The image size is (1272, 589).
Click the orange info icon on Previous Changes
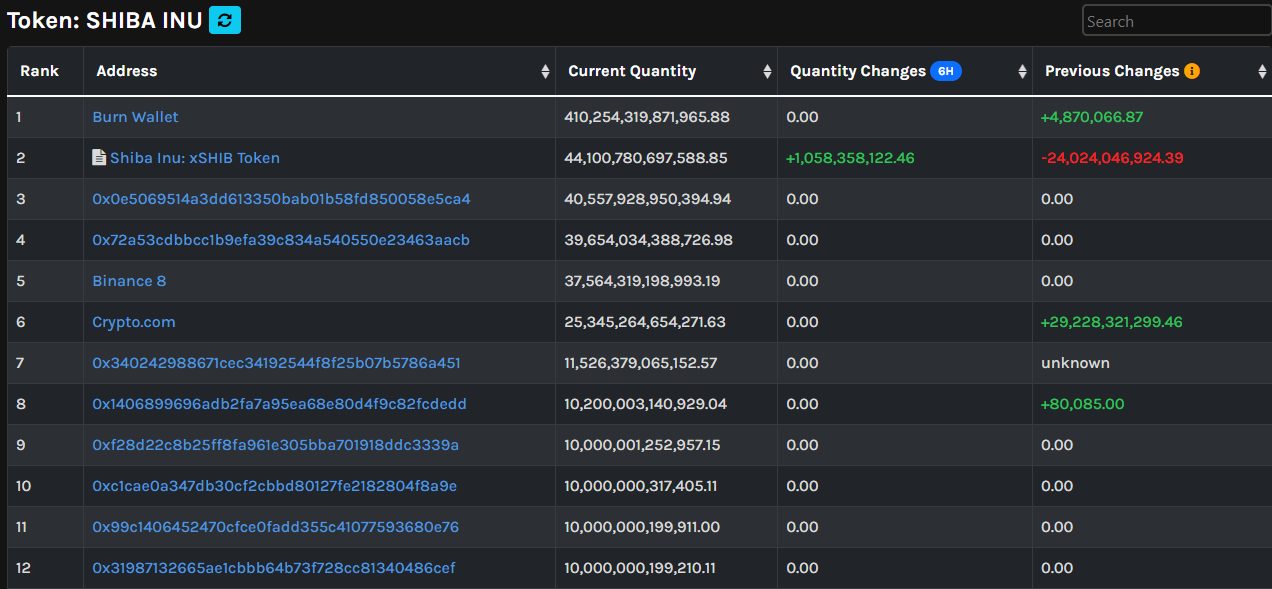(x=1192, y=71)
